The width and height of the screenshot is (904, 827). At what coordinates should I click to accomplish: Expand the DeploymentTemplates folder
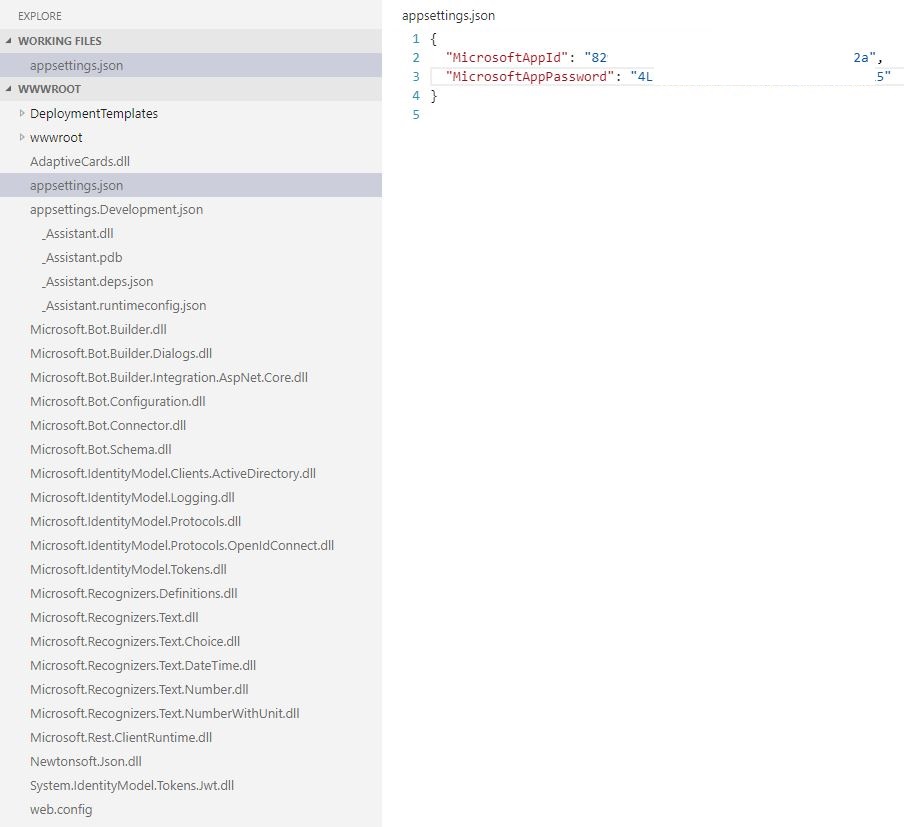22,113
